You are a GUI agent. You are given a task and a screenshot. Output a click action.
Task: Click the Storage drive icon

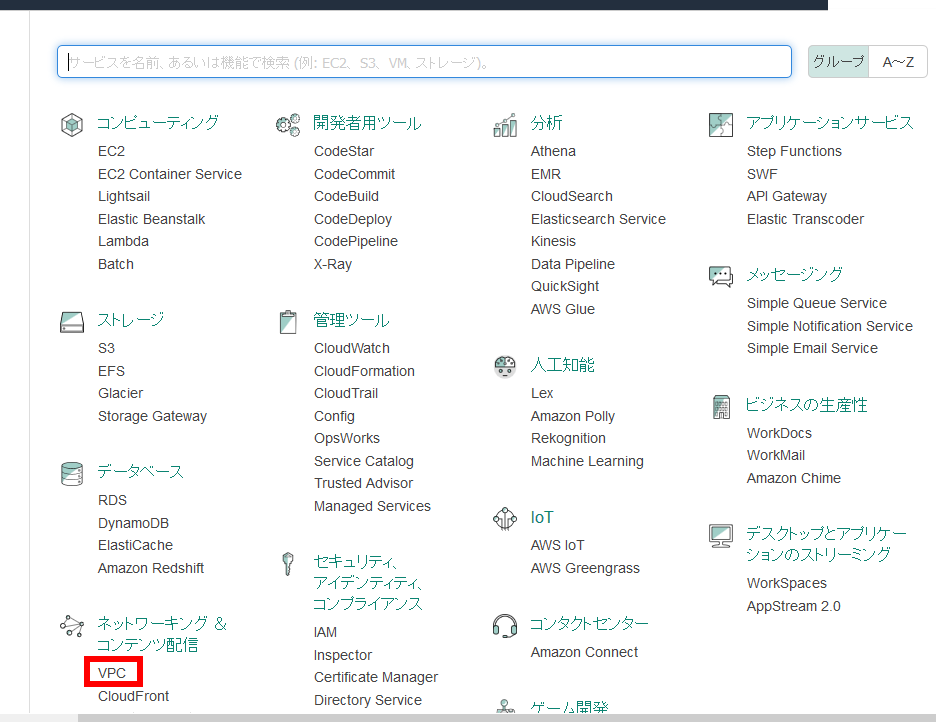coord(72,322)
